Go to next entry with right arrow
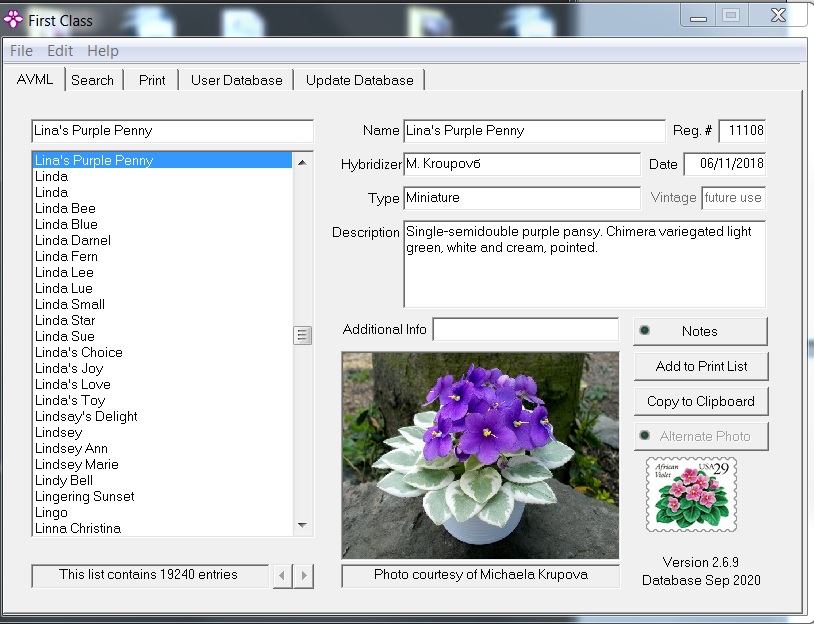814x624 pixels. pyautogui.click(x=304, y=576)
